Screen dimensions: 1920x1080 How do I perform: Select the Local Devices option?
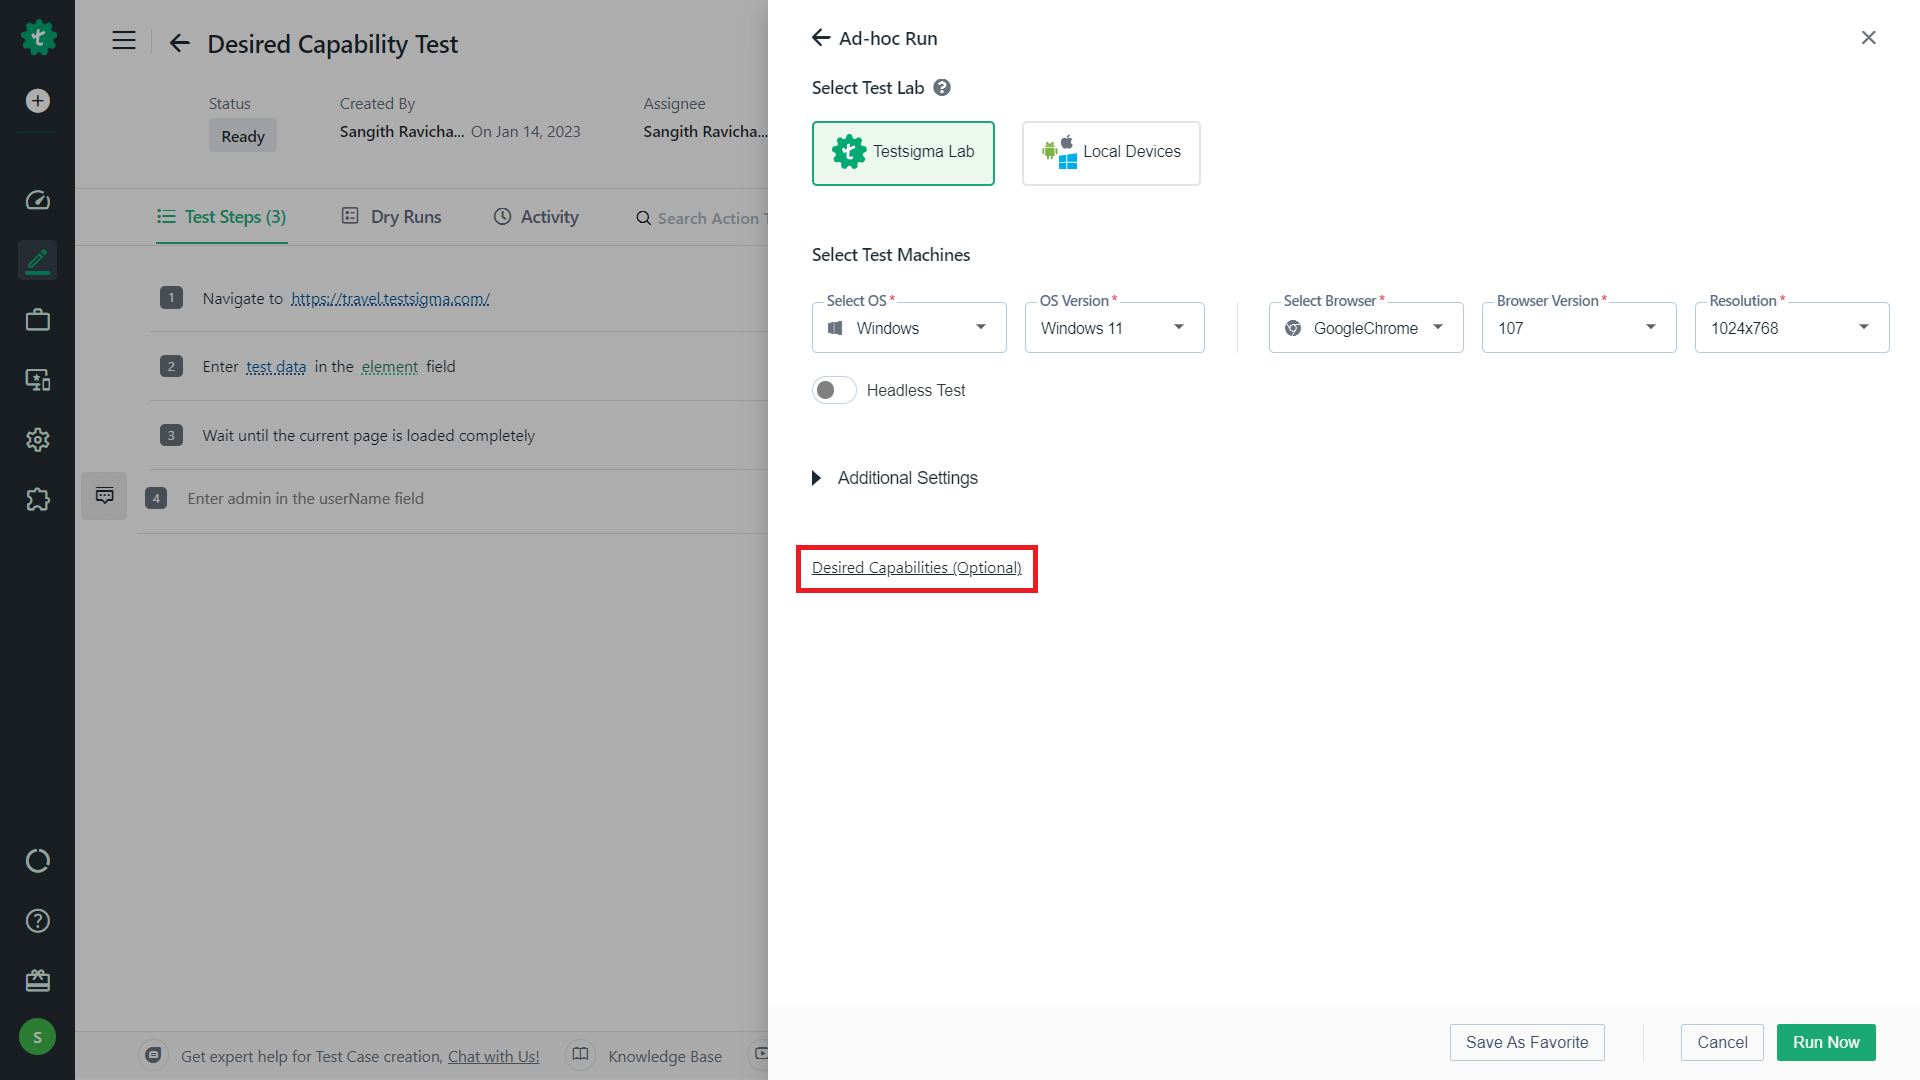tap(1111, 153)
